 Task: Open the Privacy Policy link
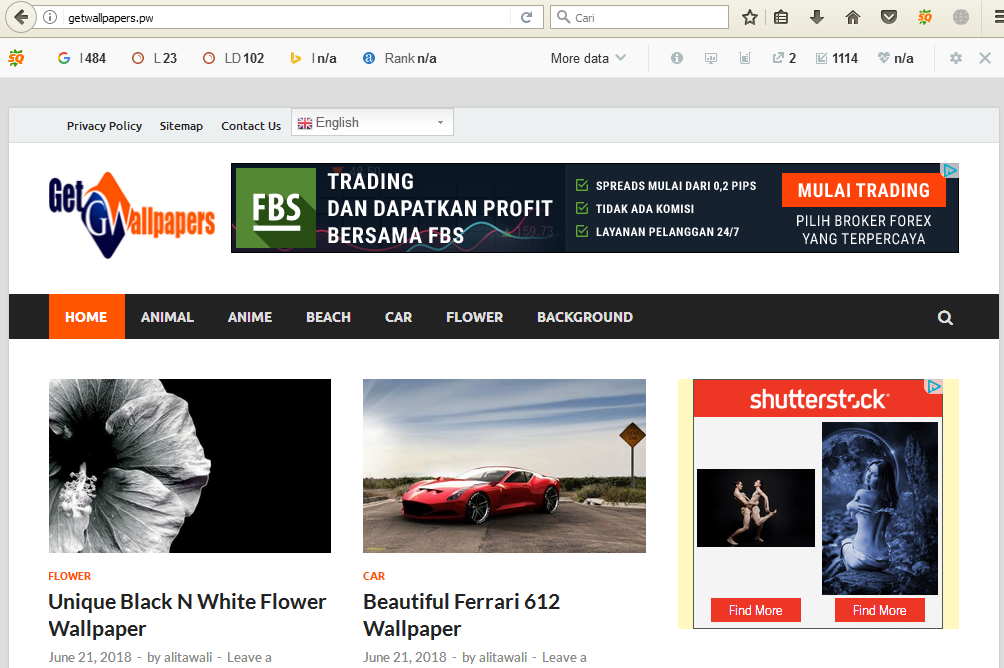(104, 126)
